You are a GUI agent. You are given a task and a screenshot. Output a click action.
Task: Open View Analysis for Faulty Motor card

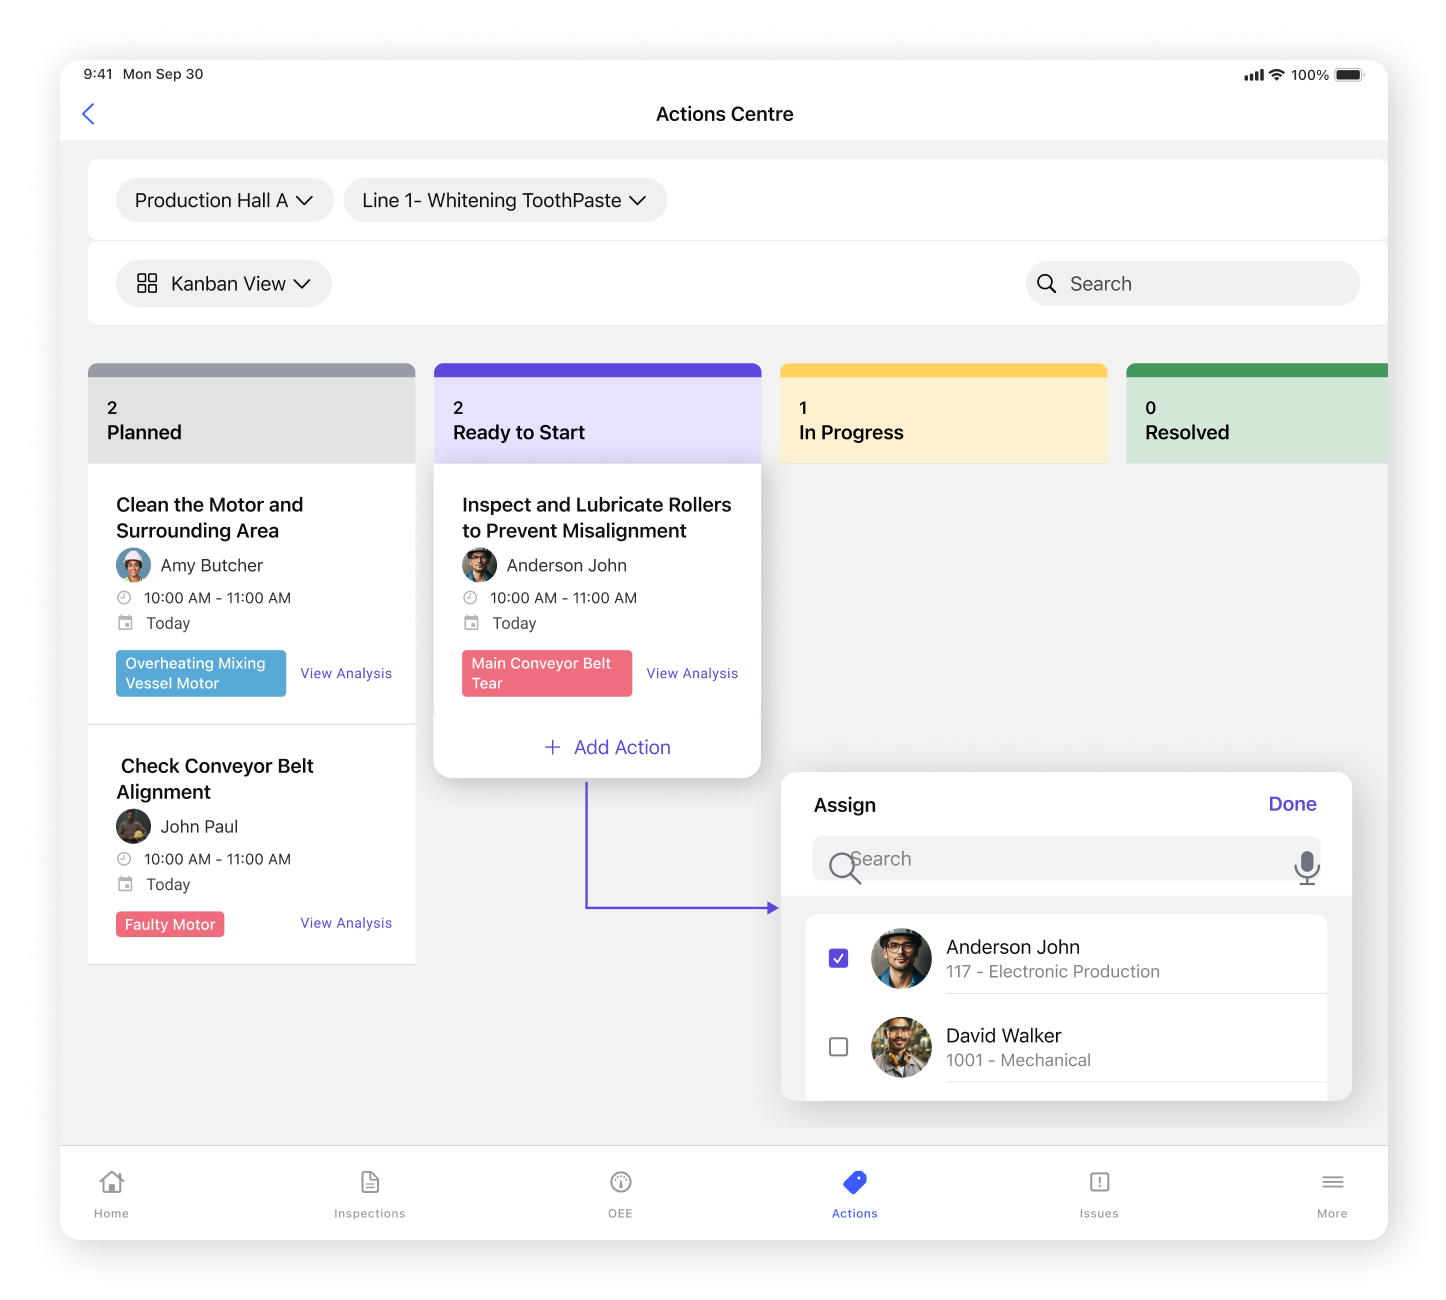click(346, 923)
